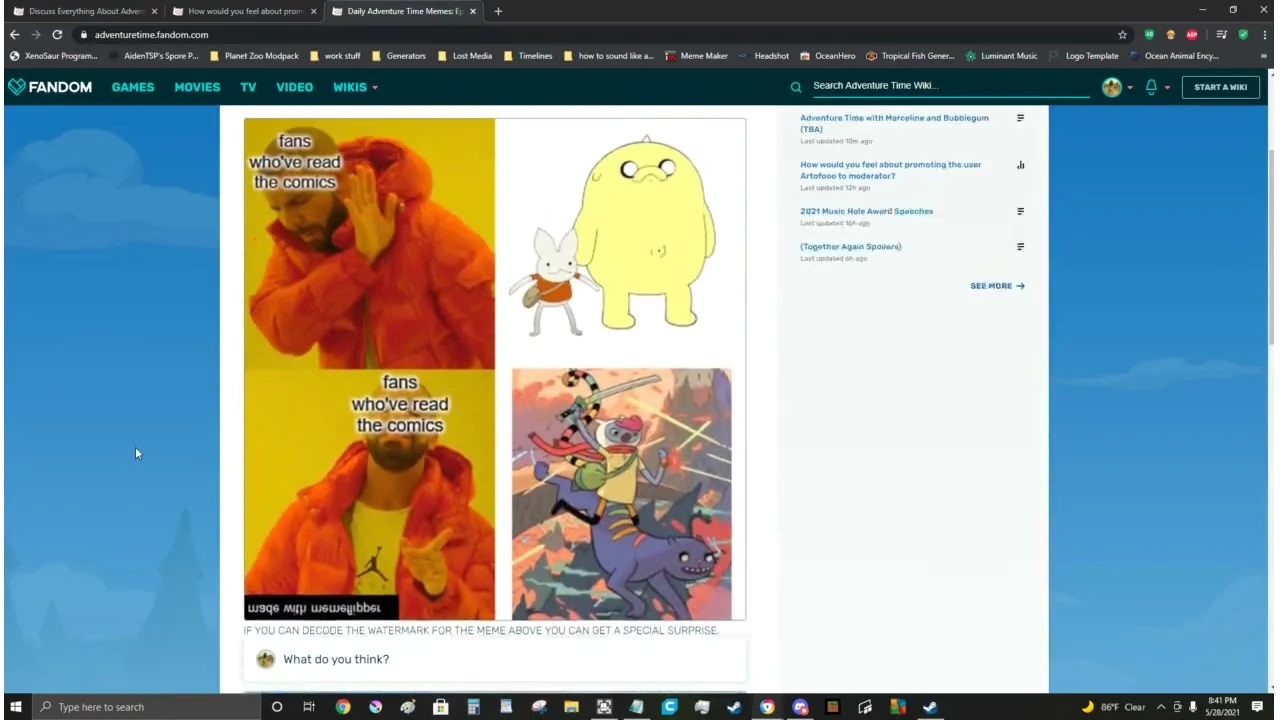1280x720 pixels.
Task: Open the notifications bell
Action: coord(1151,87)
